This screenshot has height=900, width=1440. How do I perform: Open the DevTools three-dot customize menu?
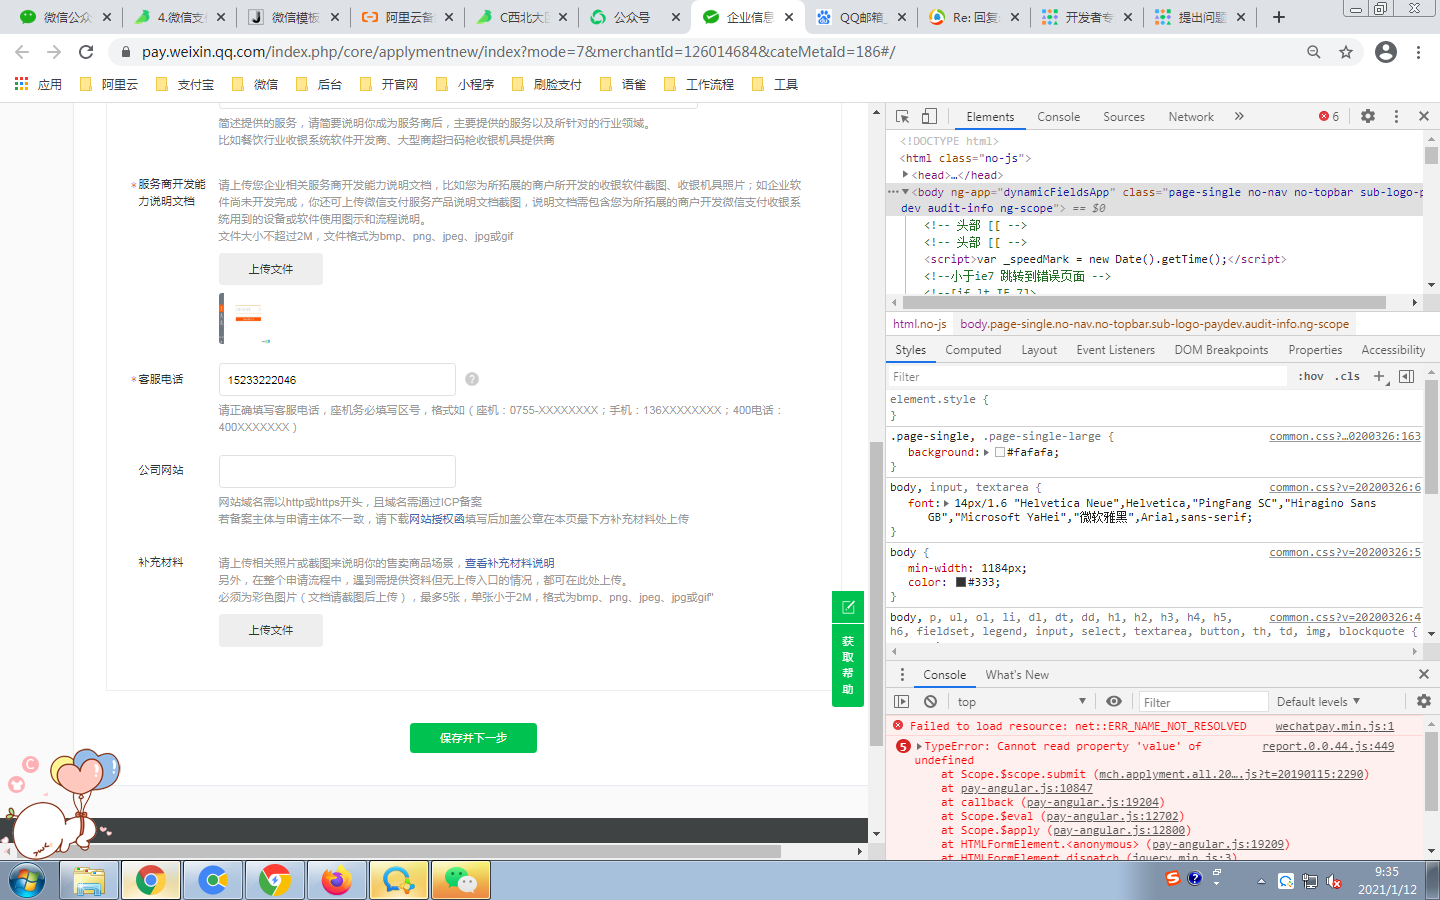coord(1397,116)
